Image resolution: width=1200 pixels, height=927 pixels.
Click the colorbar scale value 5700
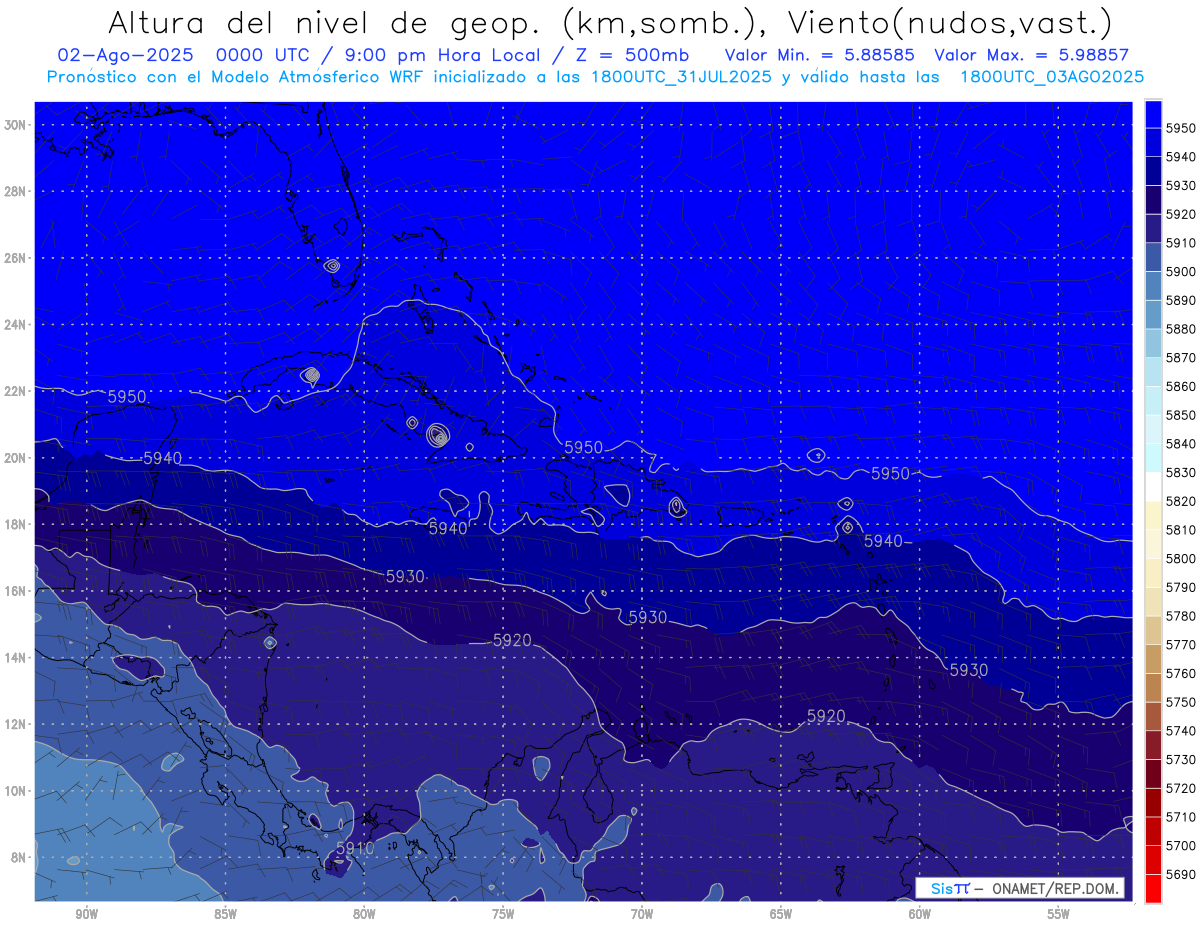click(1181, 845)
